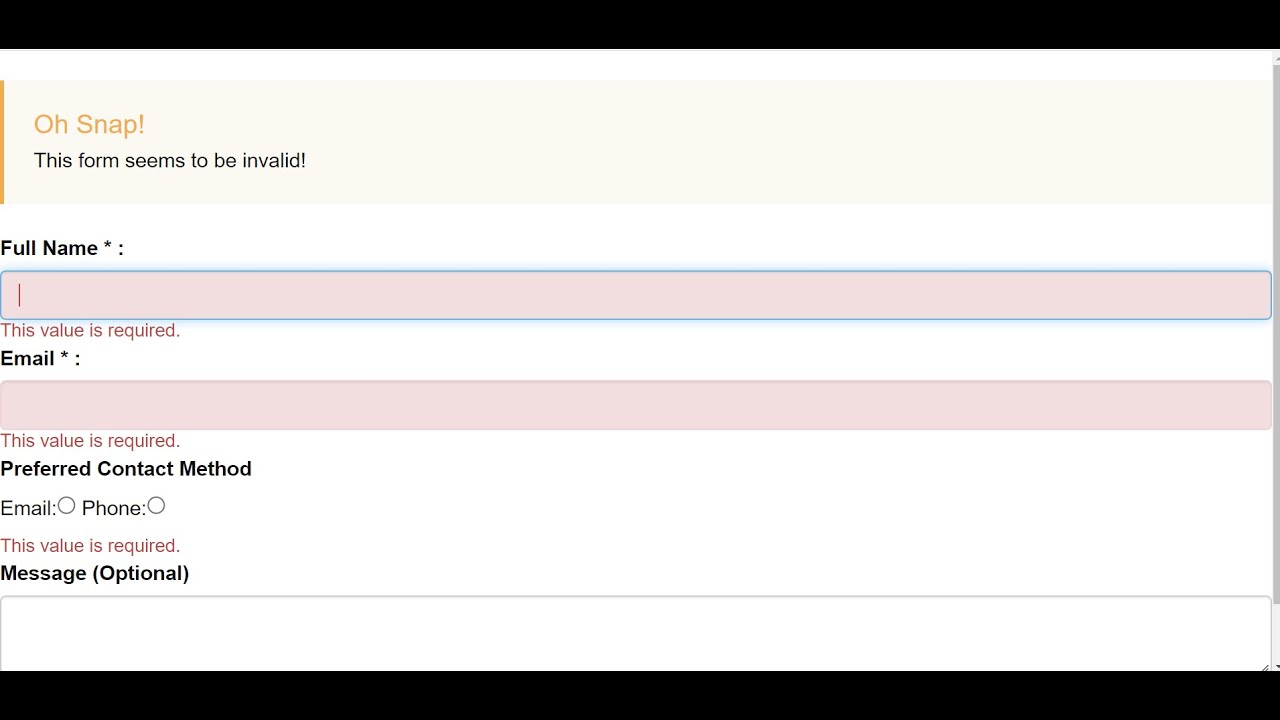Click the error message under Email field
This screenshot has height=720, width=1280.
(90, 440)
